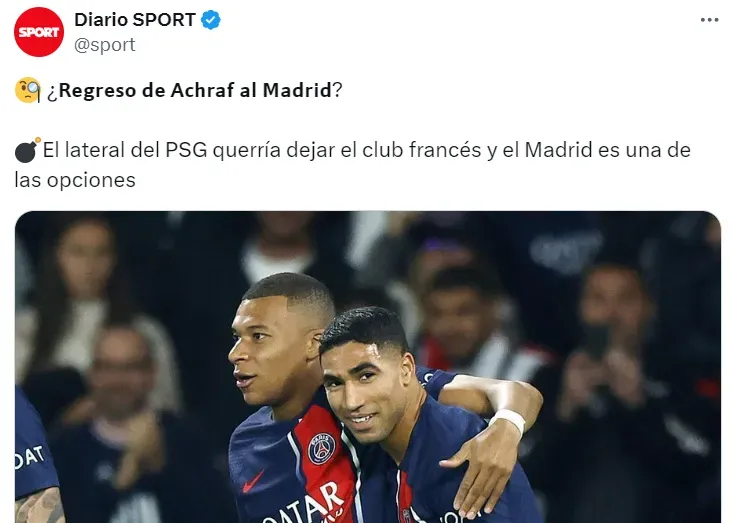Image resolution: width=733 pixels, height=523 pixels.
Task: Visit the @sport handle link
Action: pyautogui.click(x=105, y=45)
